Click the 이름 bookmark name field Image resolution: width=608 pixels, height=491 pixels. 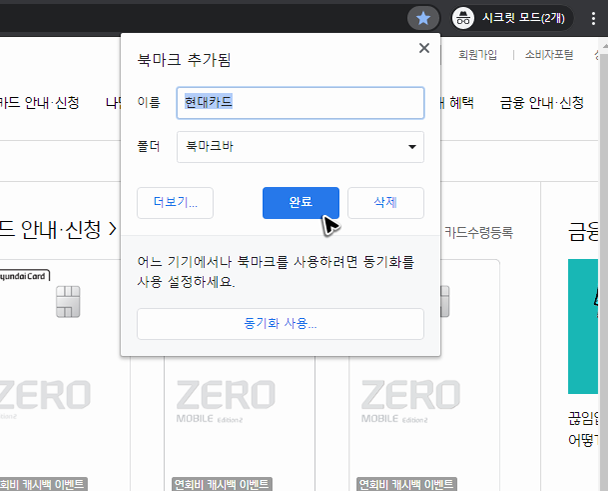coord(300,103)
